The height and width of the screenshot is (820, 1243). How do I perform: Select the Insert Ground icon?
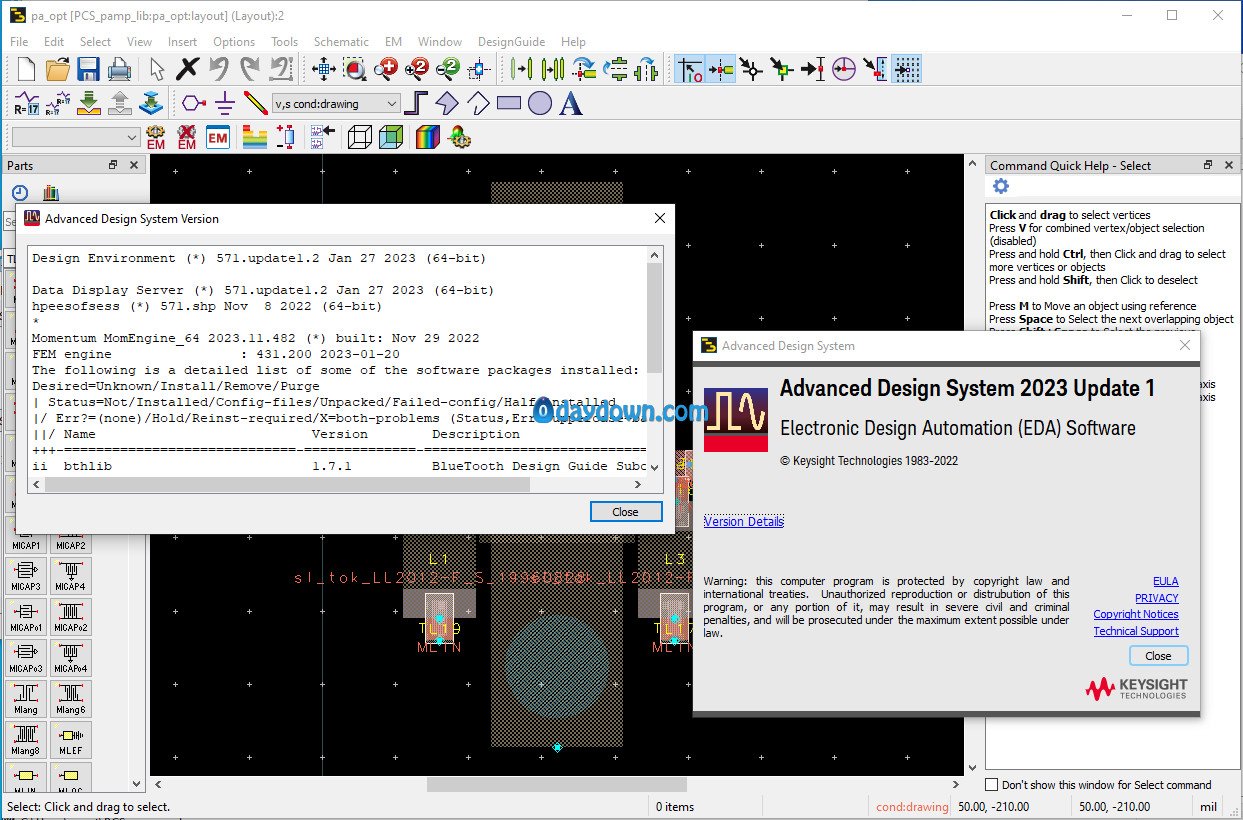pos(225,103)
